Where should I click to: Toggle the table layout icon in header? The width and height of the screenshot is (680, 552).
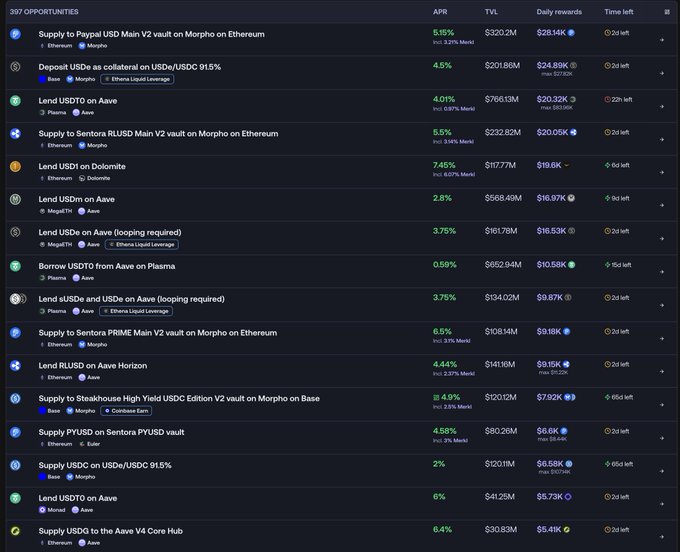[667, 12]
